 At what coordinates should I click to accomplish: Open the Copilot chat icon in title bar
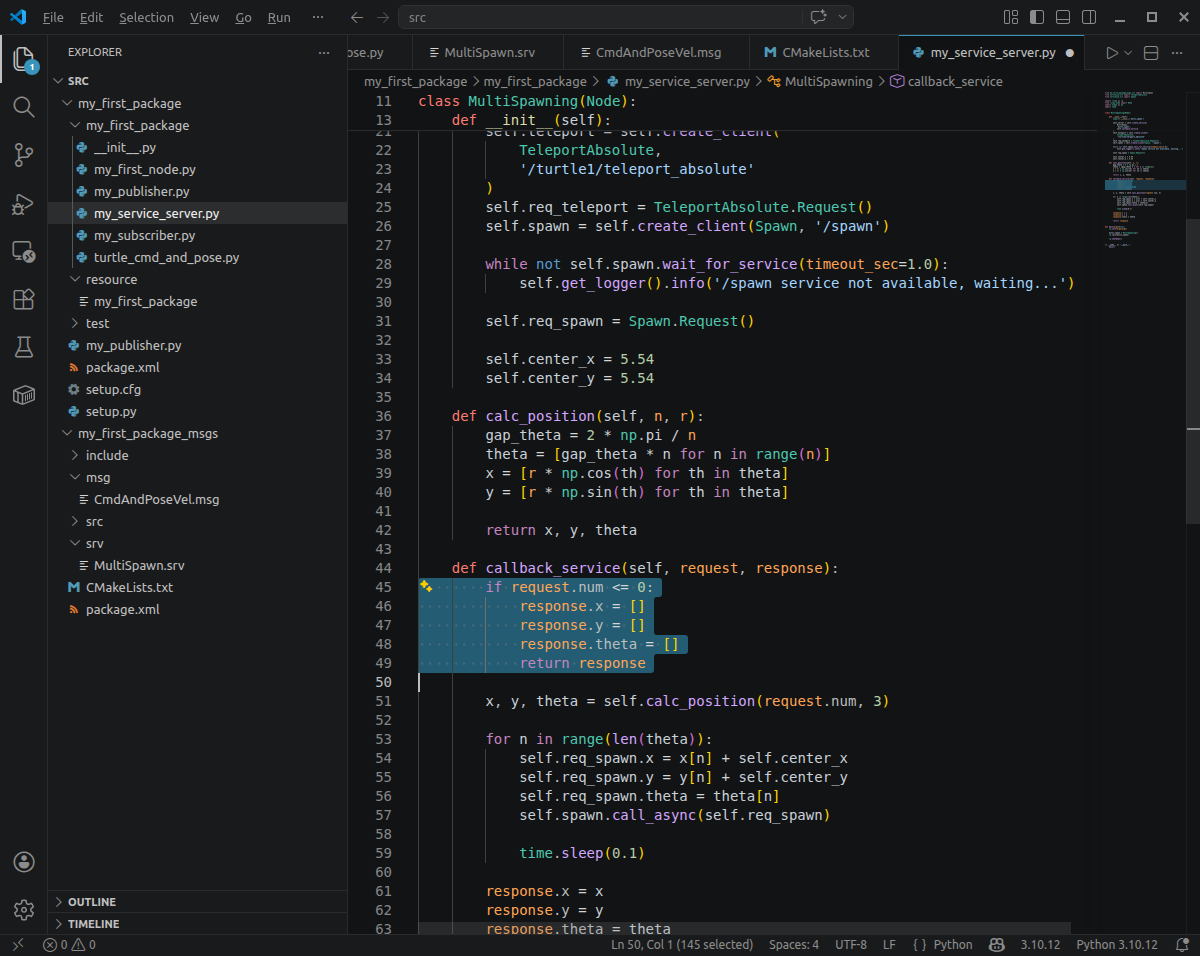pos(819,18)
